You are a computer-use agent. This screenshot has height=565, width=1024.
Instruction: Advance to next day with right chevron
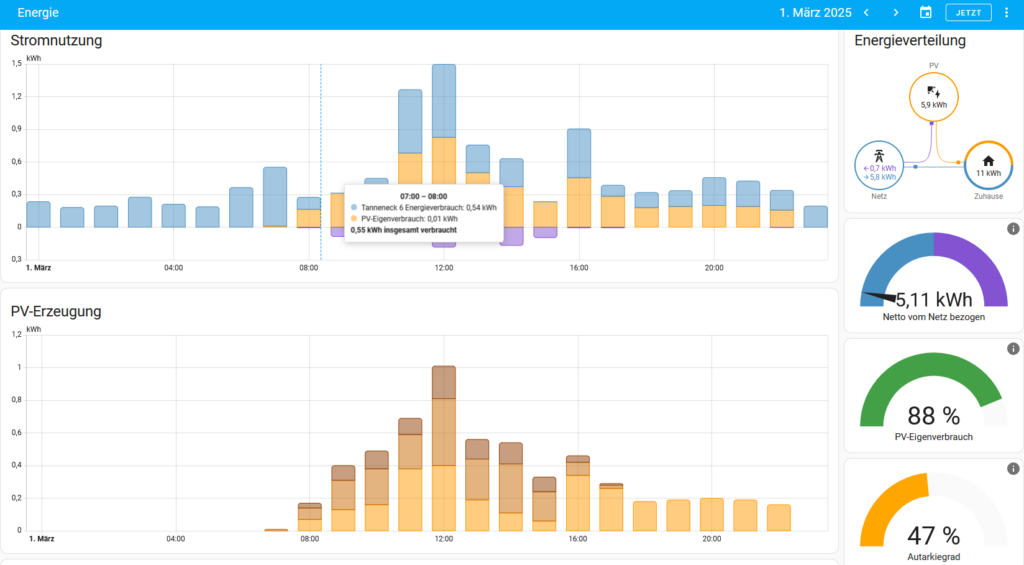click(x=896, y=13)
